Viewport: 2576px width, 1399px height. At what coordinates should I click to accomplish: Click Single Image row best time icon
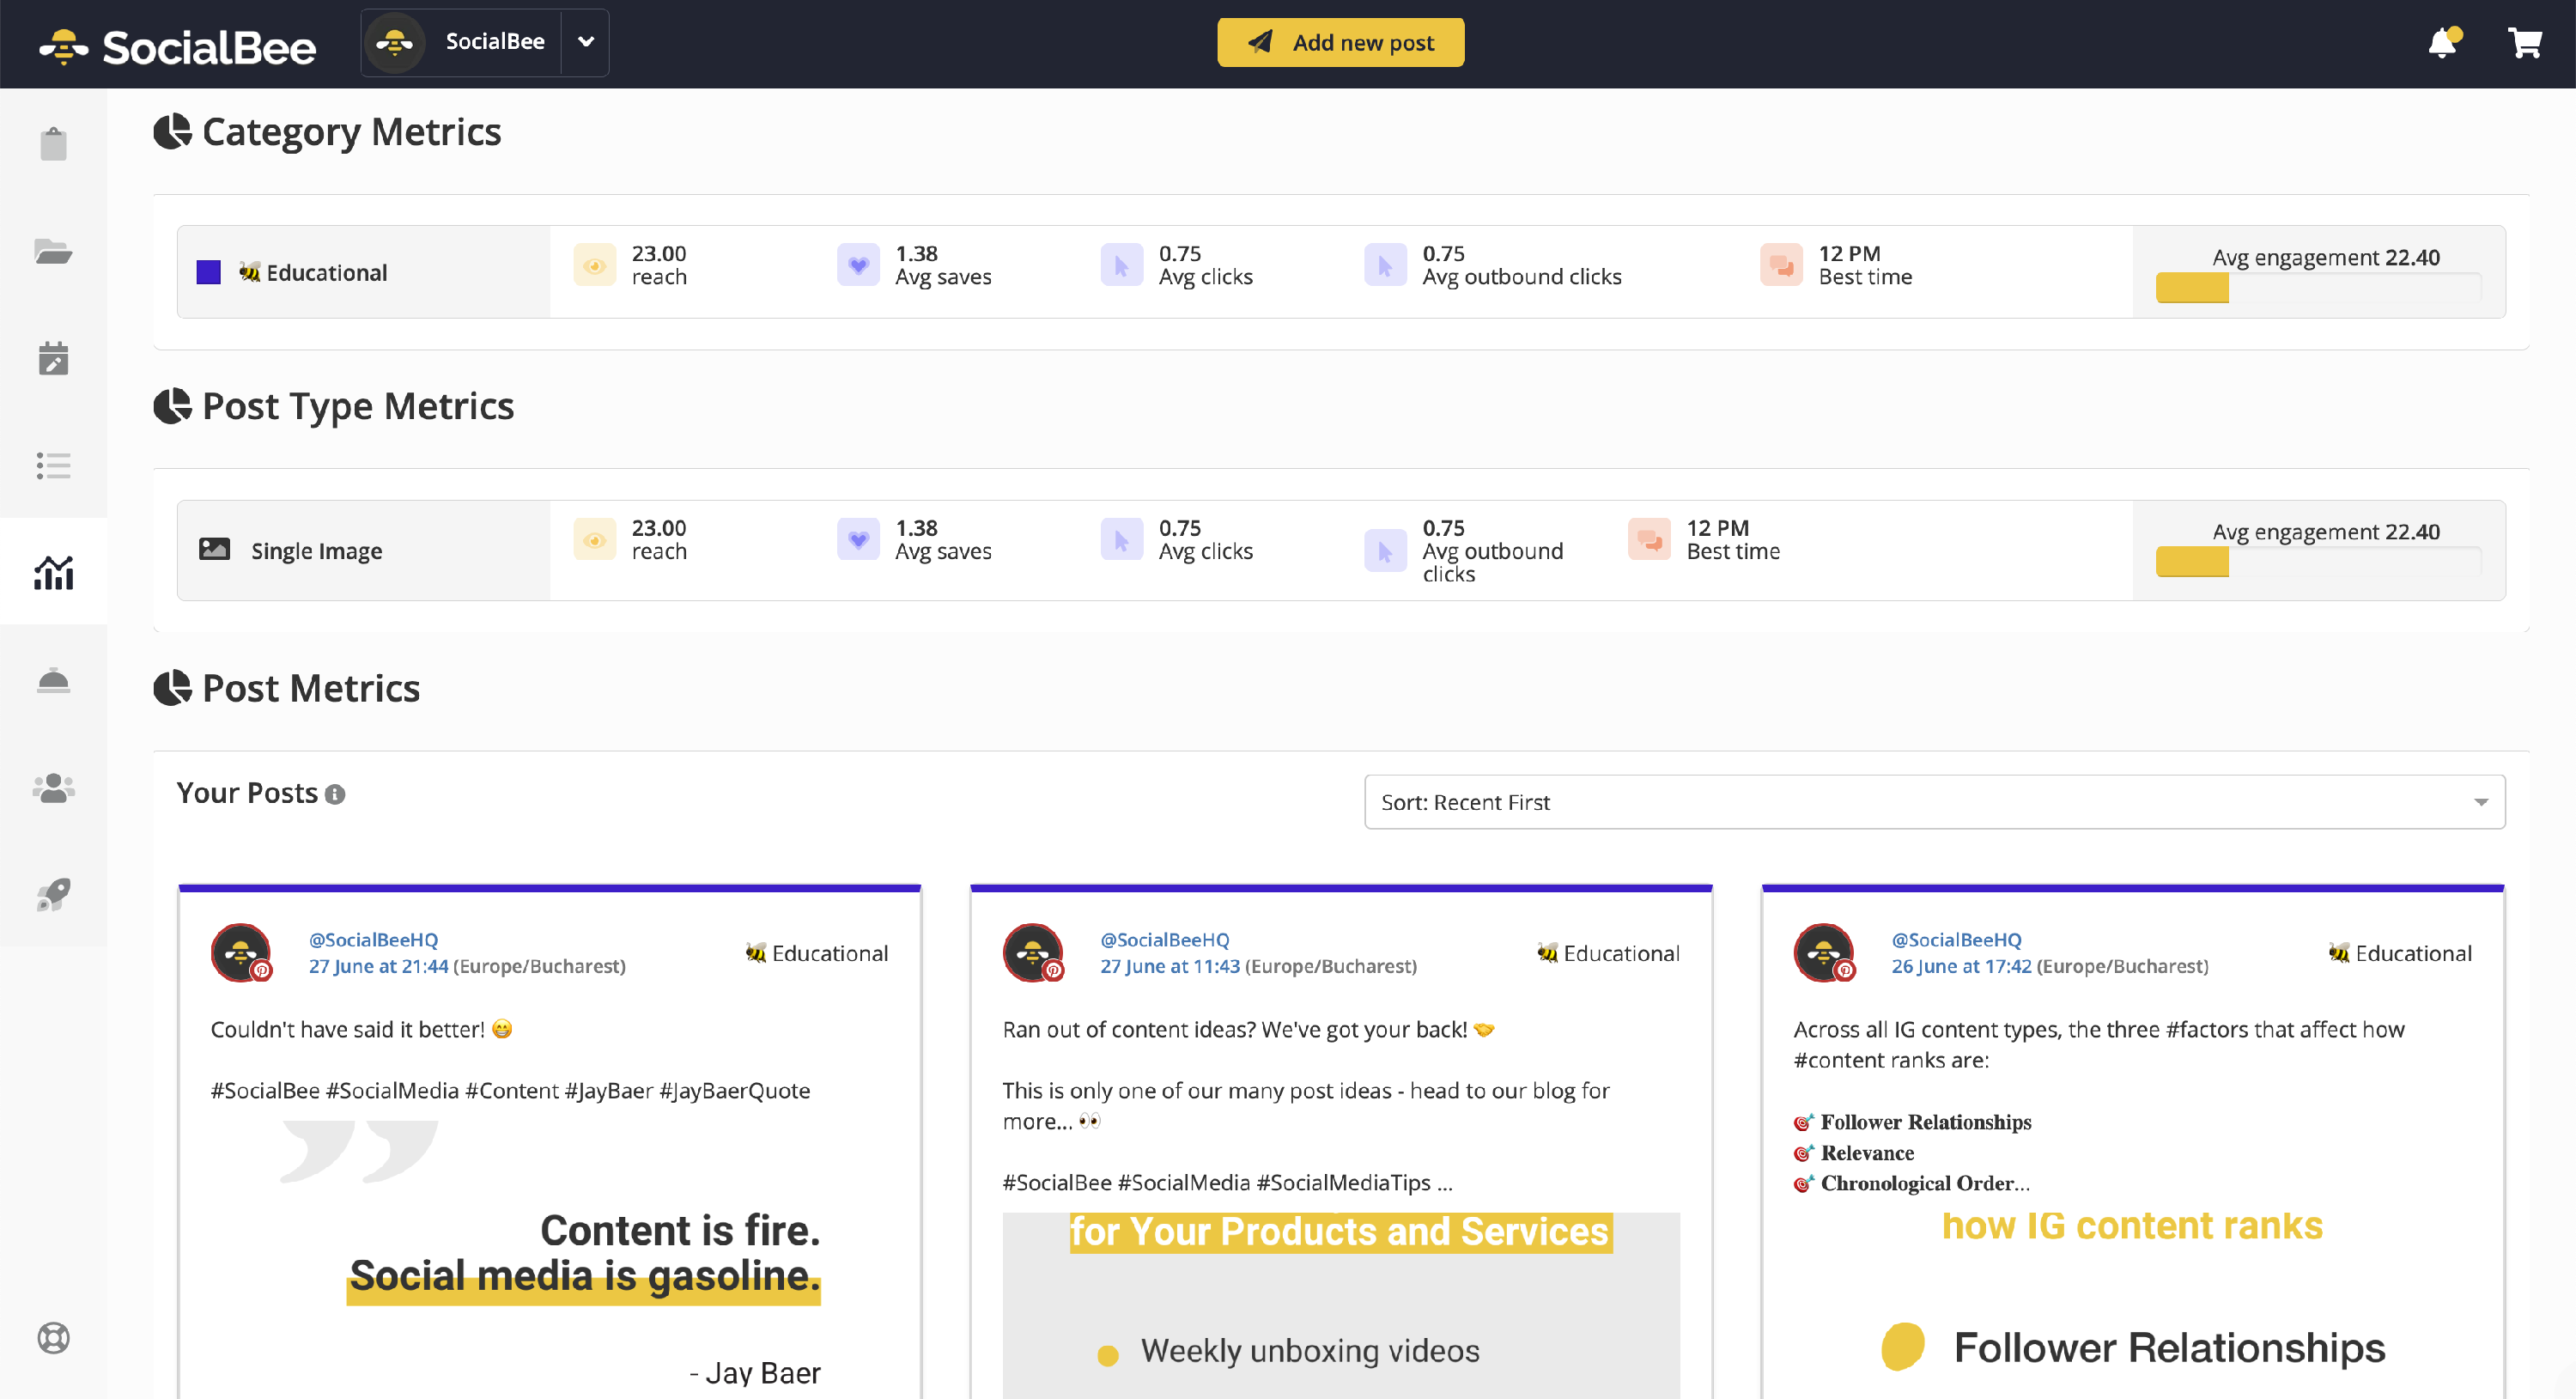[1649, 540]
